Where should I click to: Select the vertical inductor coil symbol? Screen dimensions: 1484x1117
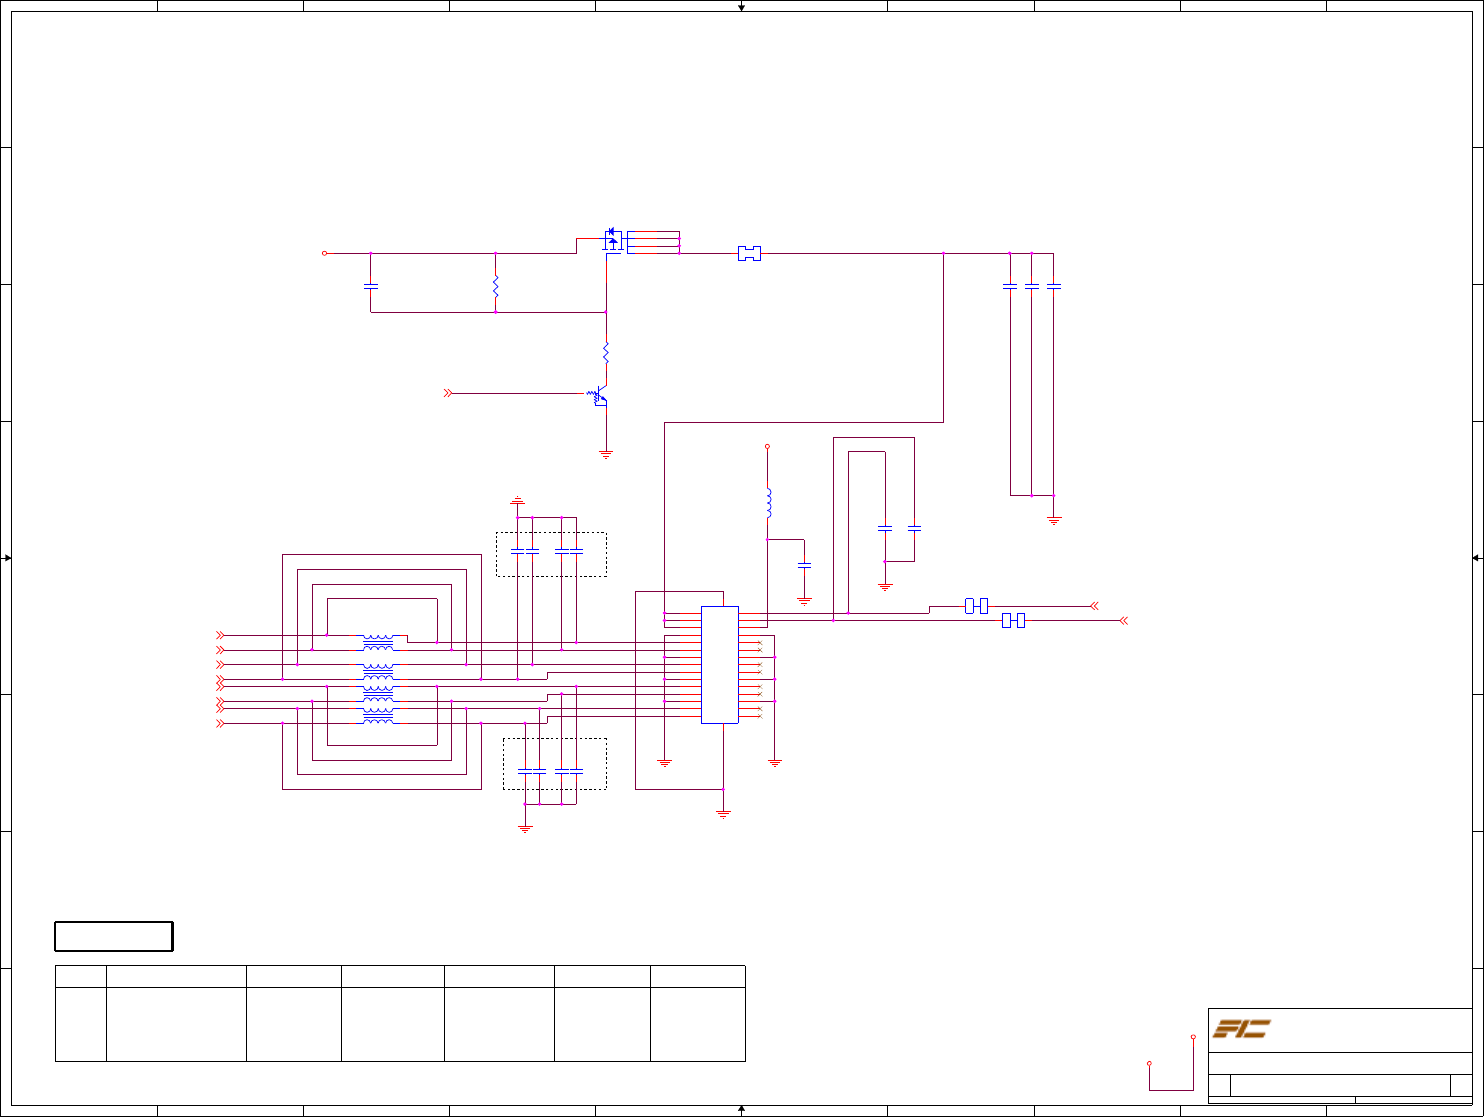click(x=768, y=502)
